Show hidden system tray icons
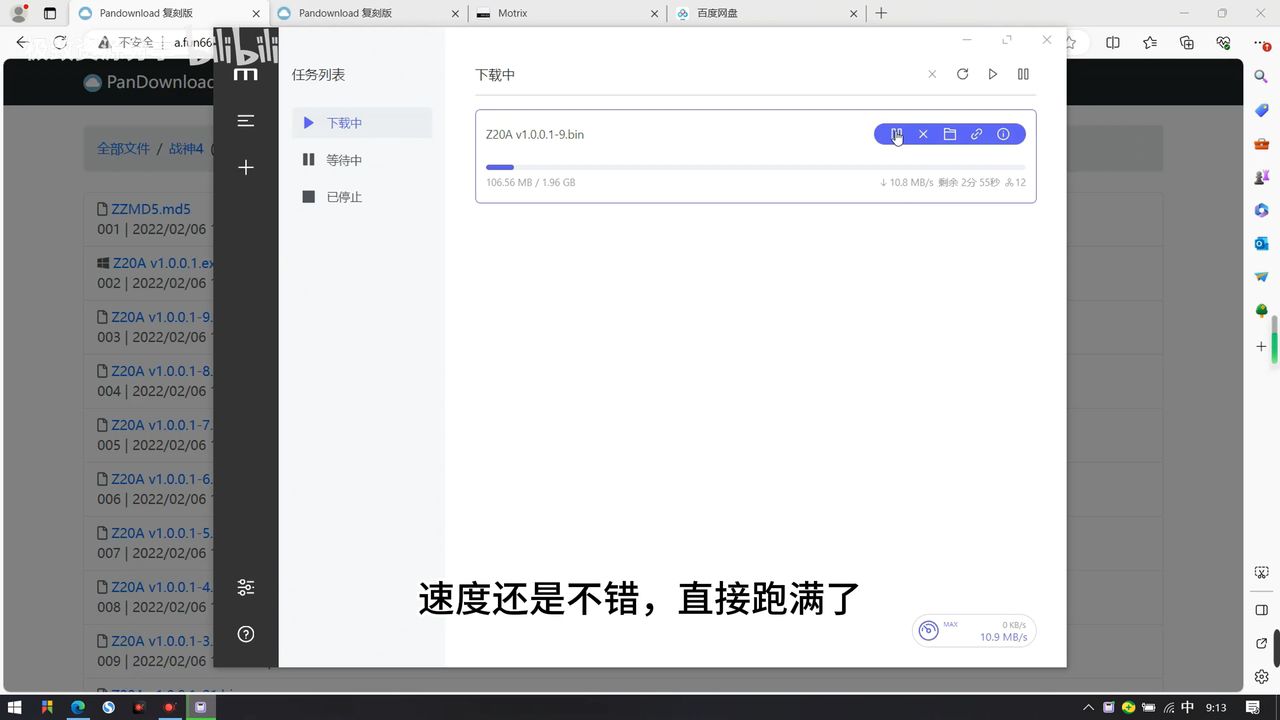 (x=1088, y=707)
